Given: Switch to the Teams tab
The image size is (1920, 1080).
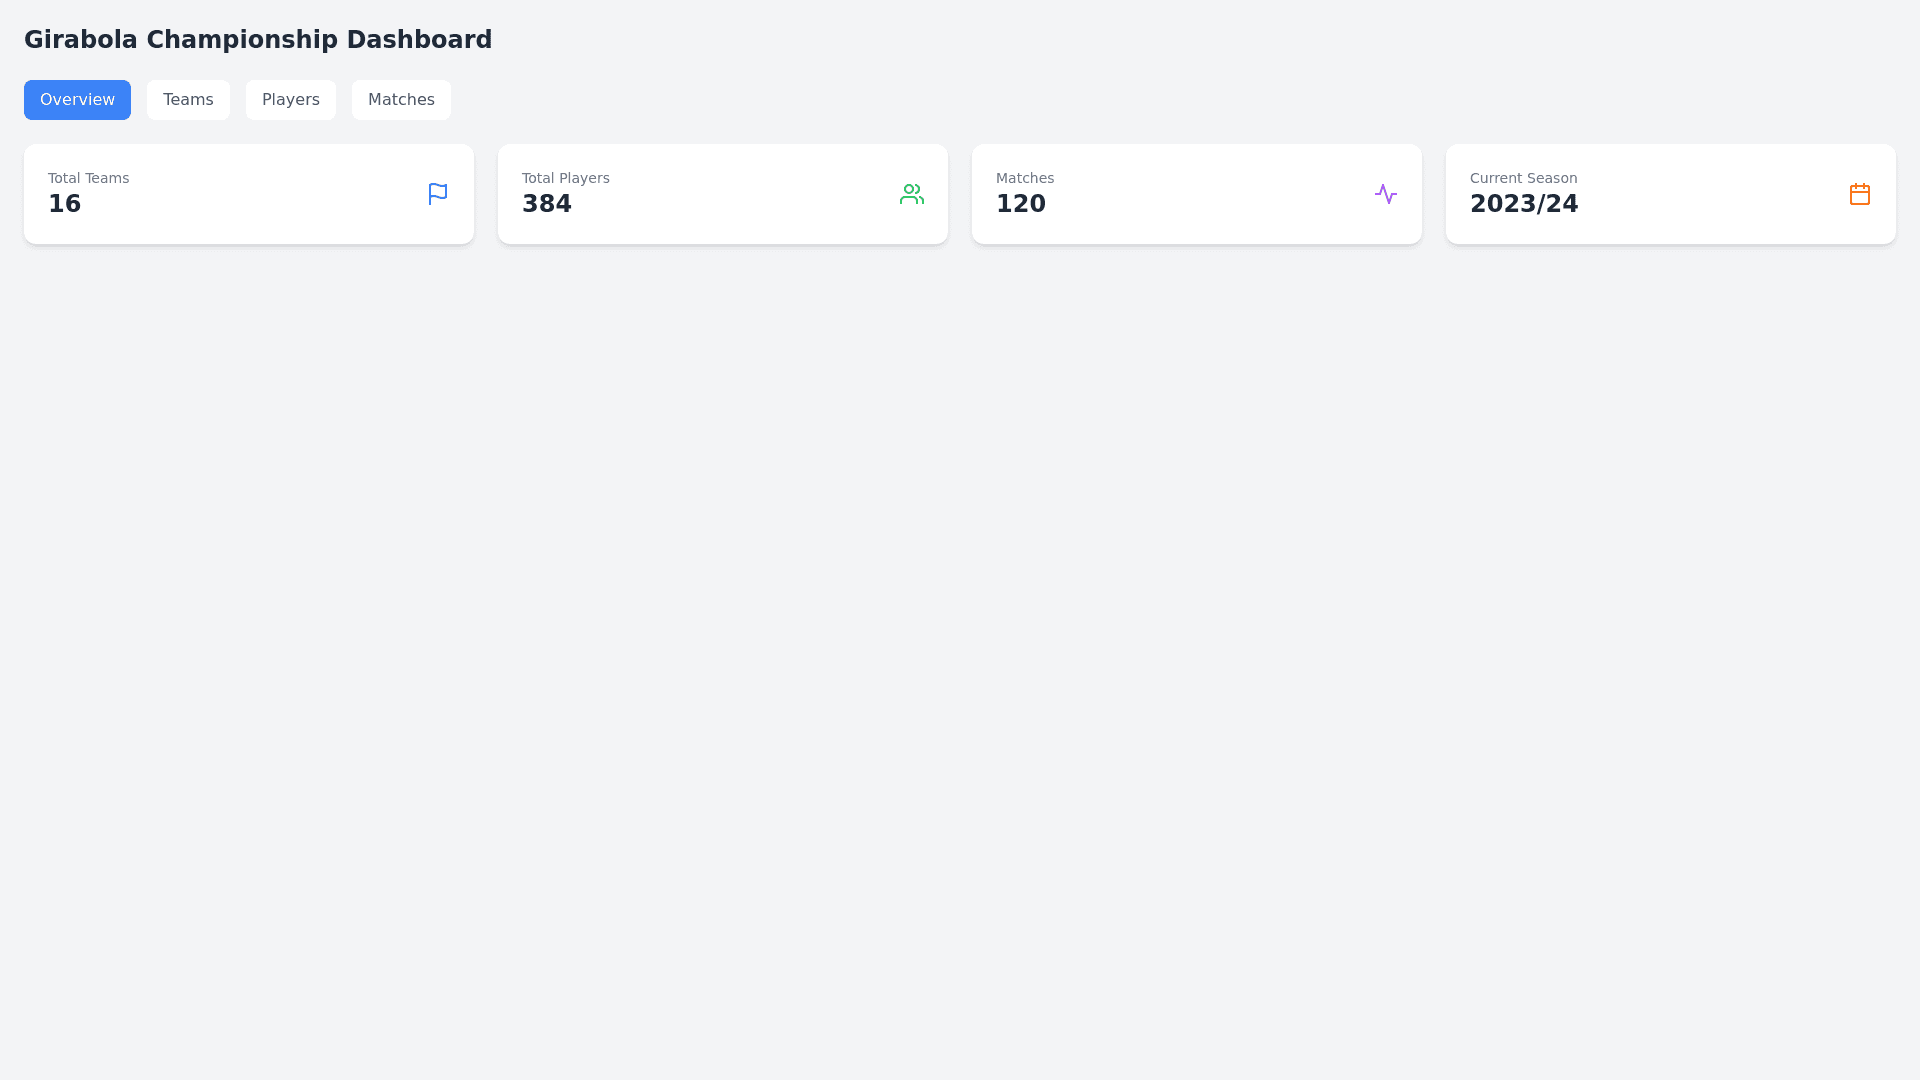Looking at the screenshot, I should (x=188, y=99).
